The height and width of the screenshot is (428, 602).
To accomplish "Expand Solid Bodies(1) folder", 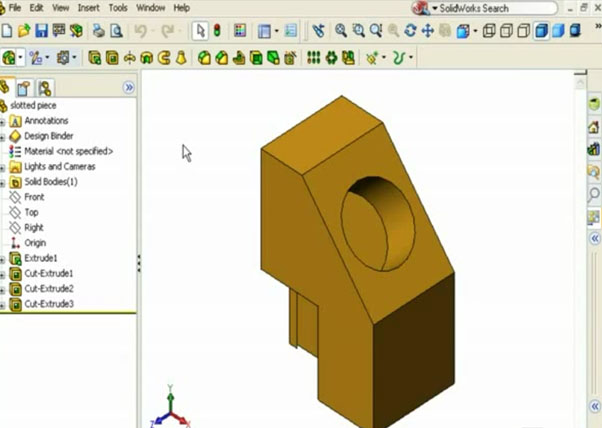I will pos(2,183).
